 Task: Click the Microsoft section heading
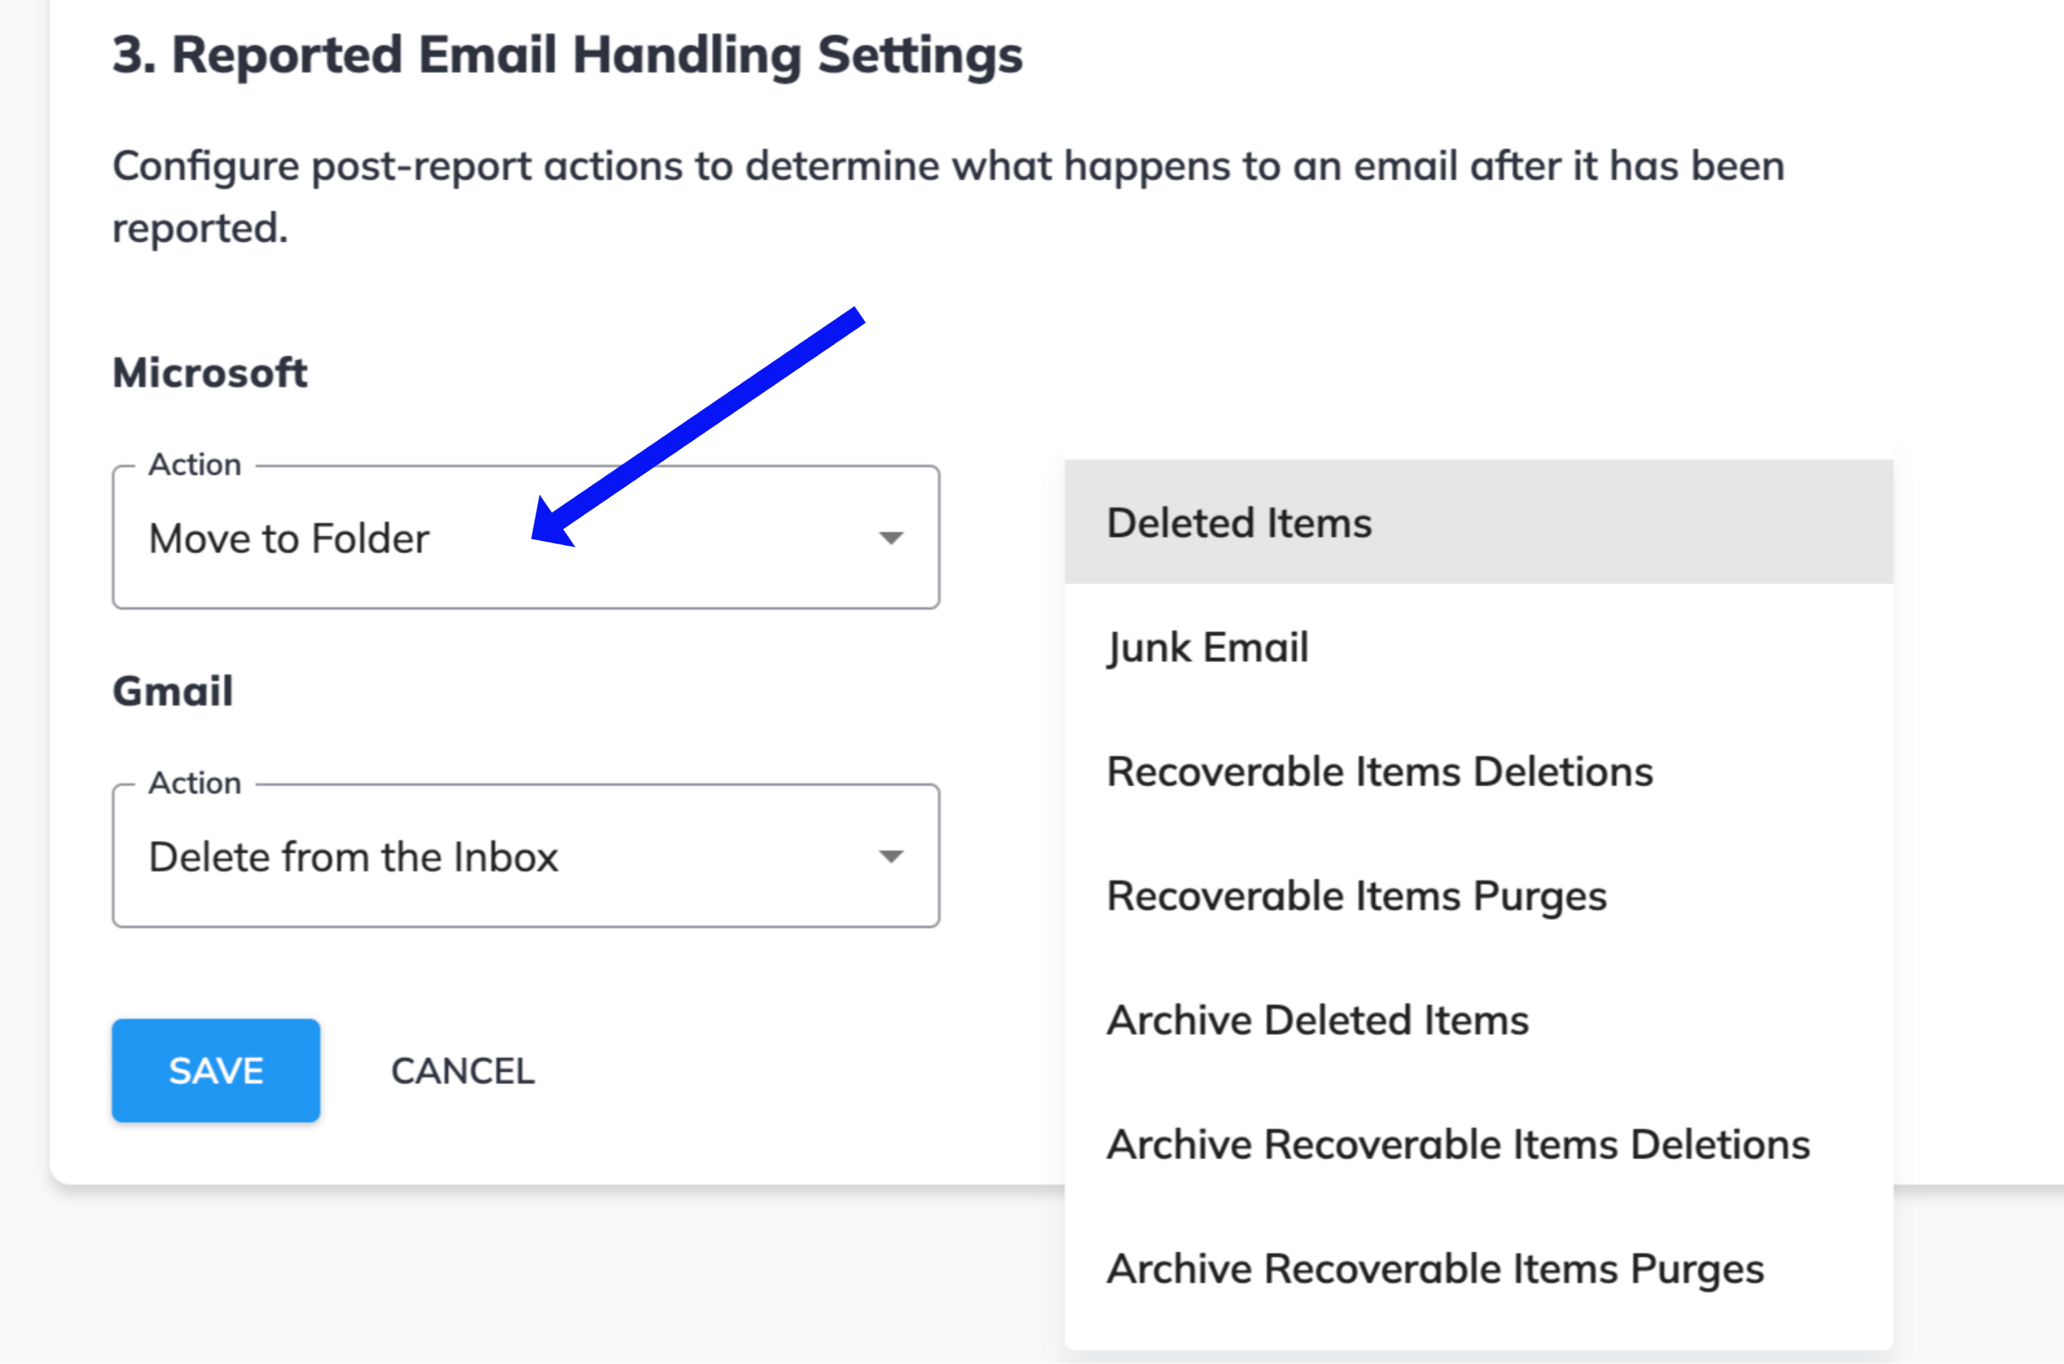coord(210,372)
